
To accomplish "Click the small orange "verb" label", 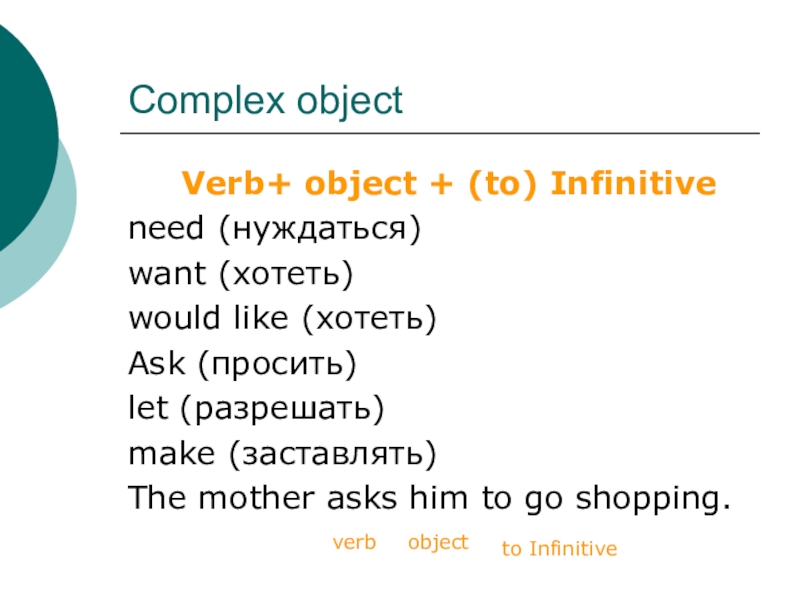I will [x=354, y=542].
